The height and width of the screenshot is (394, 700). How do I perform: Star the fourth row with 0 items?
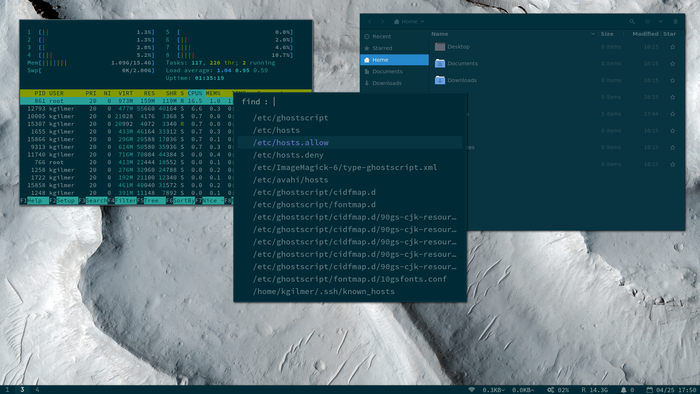pyautogui.click(x=672, y=97)
